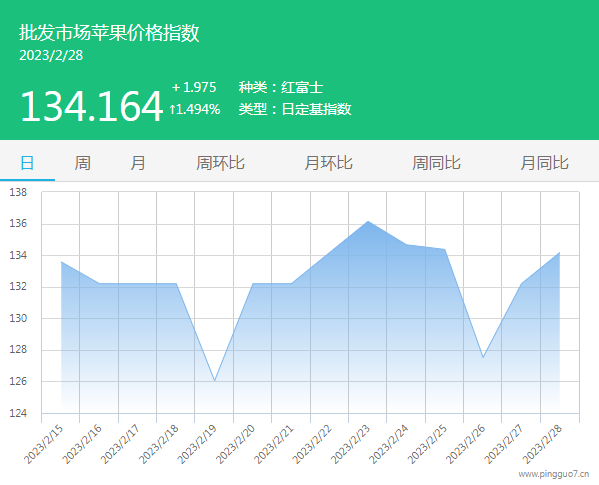
Task: Click the 2023/2/22 x-axis date label
Action: click(312, 444)
